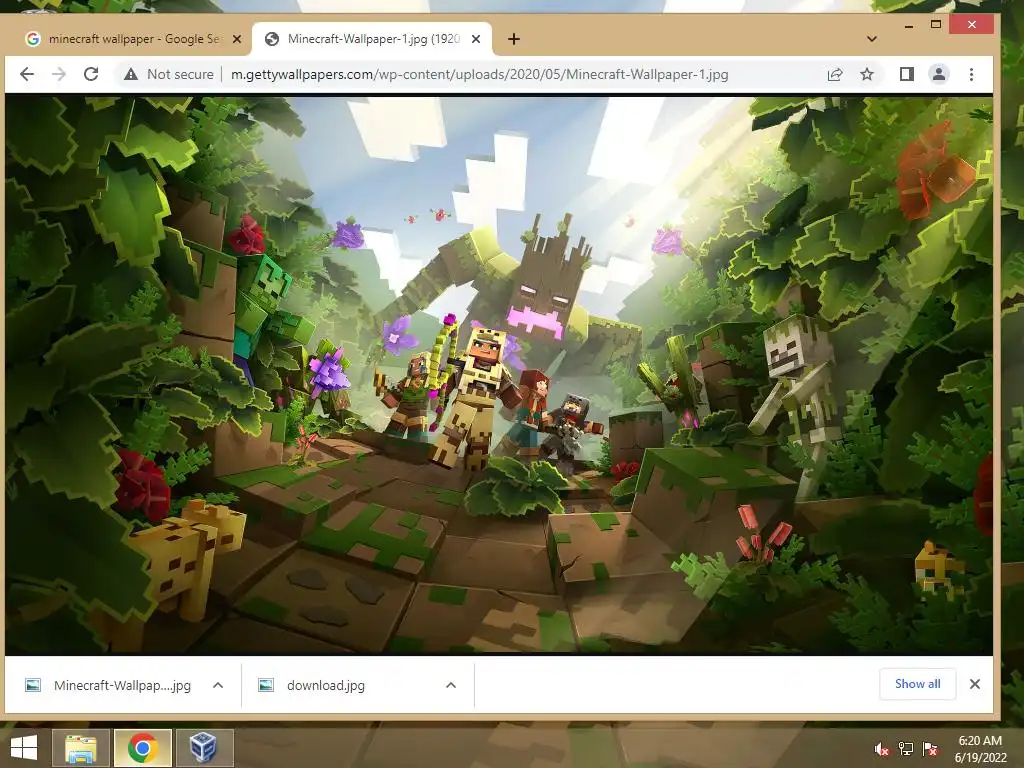View the Not secure site information warning

(169, 74)
